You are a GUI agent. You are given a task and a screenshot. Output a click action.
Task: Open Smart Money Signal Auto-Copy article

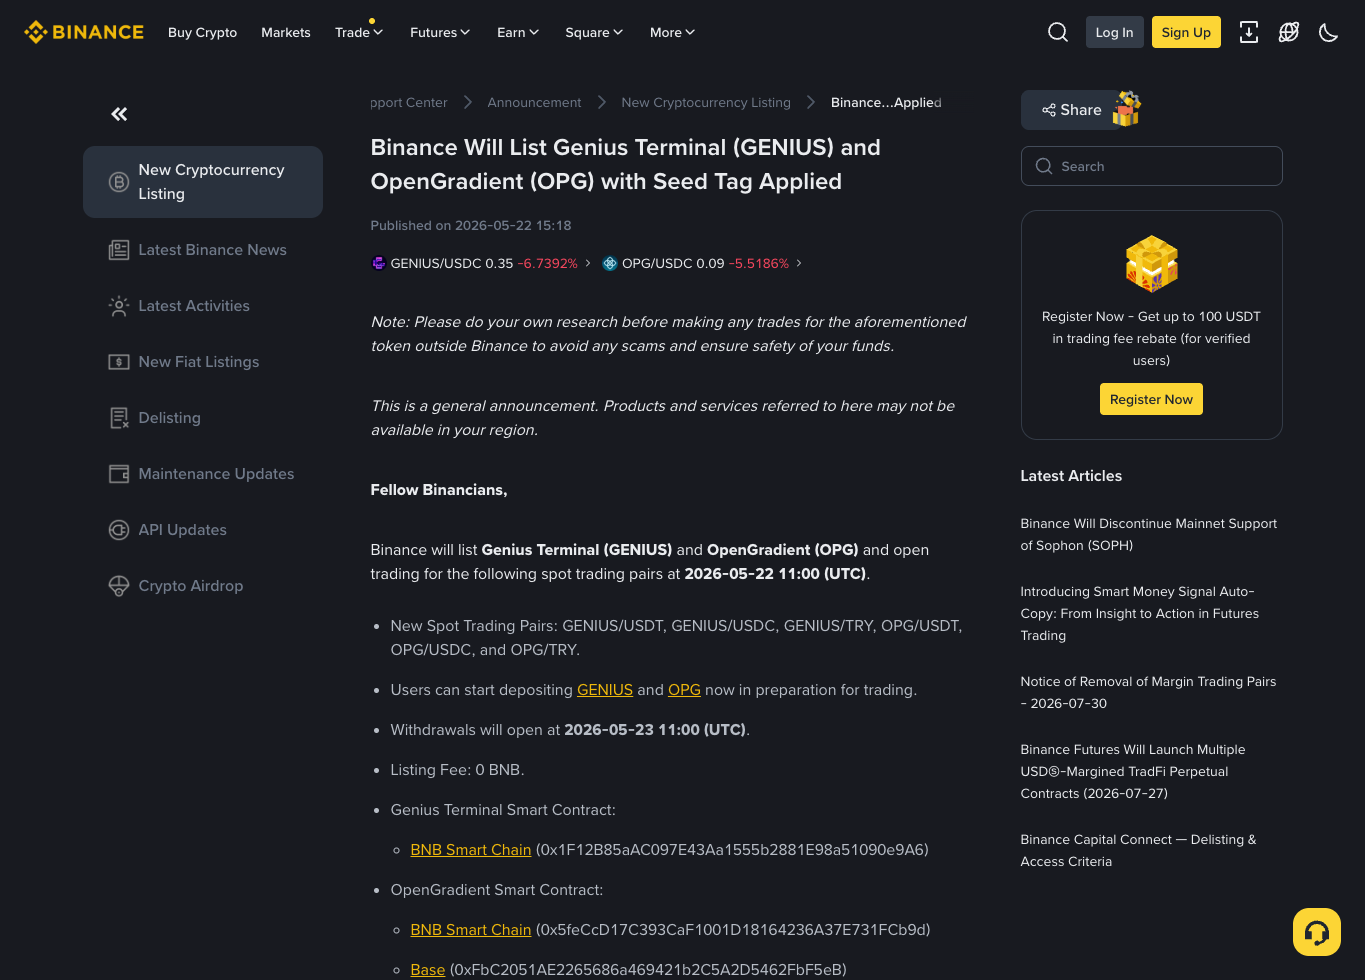point(1140,614)
